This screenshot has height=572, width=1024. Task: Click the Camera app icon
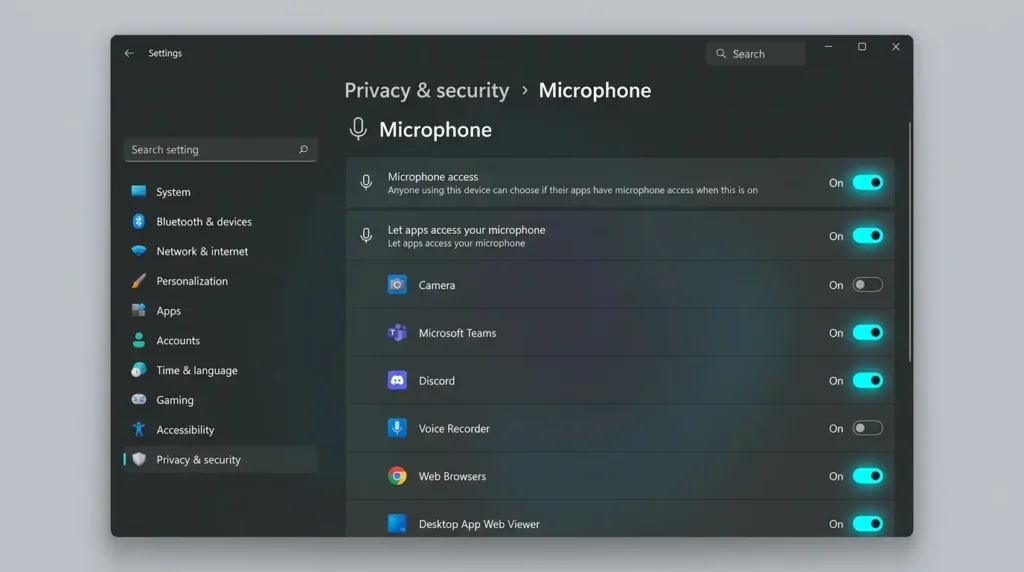pyautogui.click(x=397, y=285)
